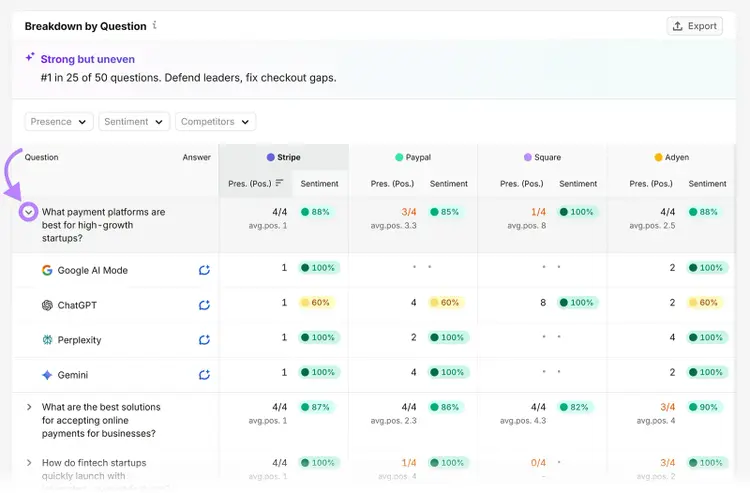Regenerate the Perplexity answer
The width and height of the screenshot is (750, 493).
pos(204,340)
